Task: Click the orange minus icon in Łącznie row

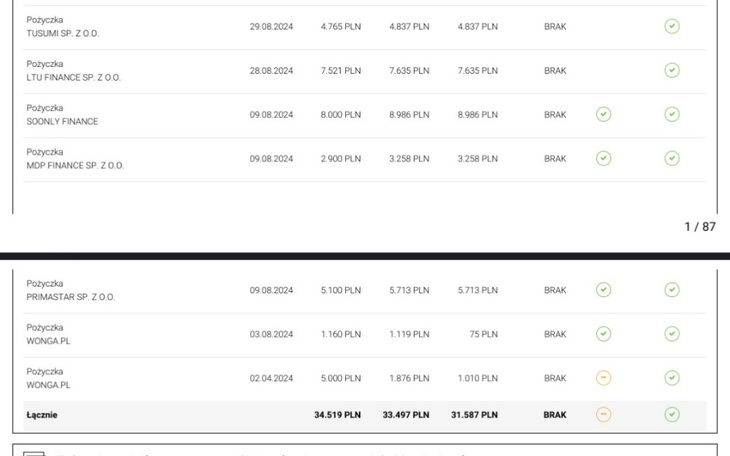Action: [x=603, y=414]
